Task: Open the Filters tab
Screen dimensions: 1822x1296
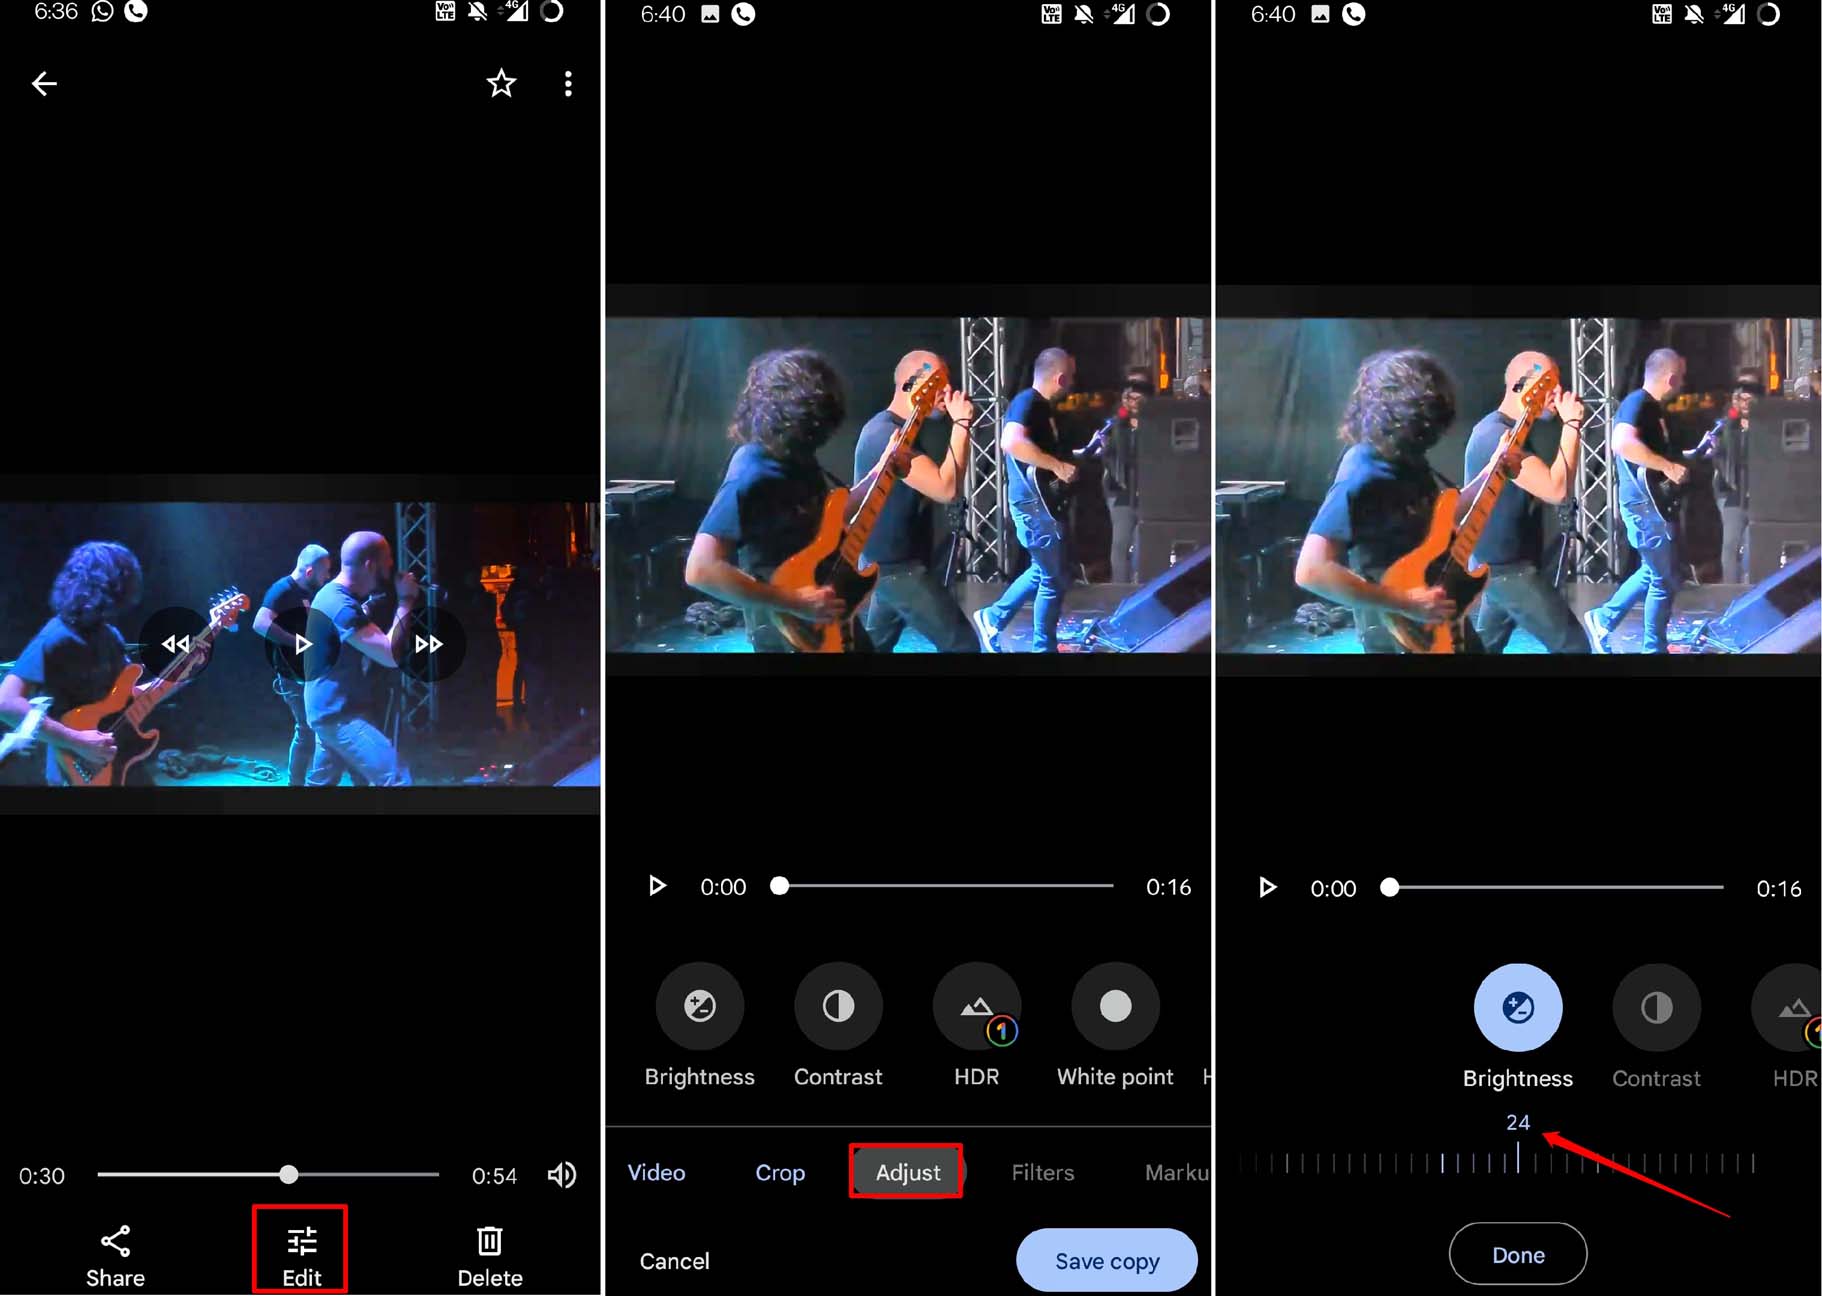Action: pyautogui.click(x=1042, y=1172)
